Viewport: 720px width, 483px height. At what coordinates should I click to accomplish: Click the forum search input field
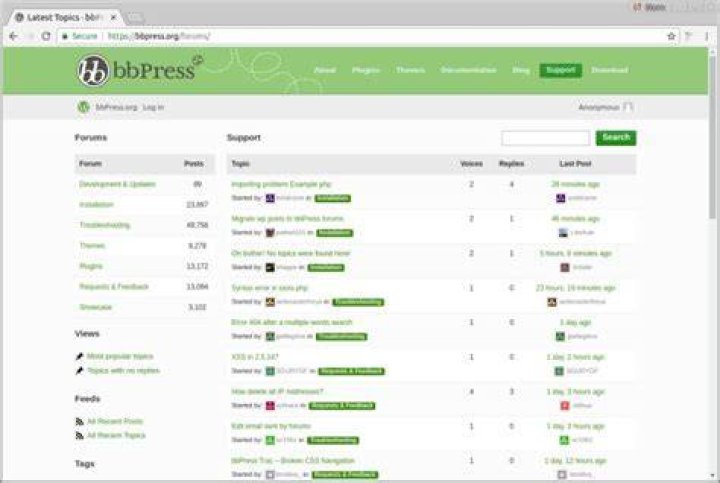[546, 138]
